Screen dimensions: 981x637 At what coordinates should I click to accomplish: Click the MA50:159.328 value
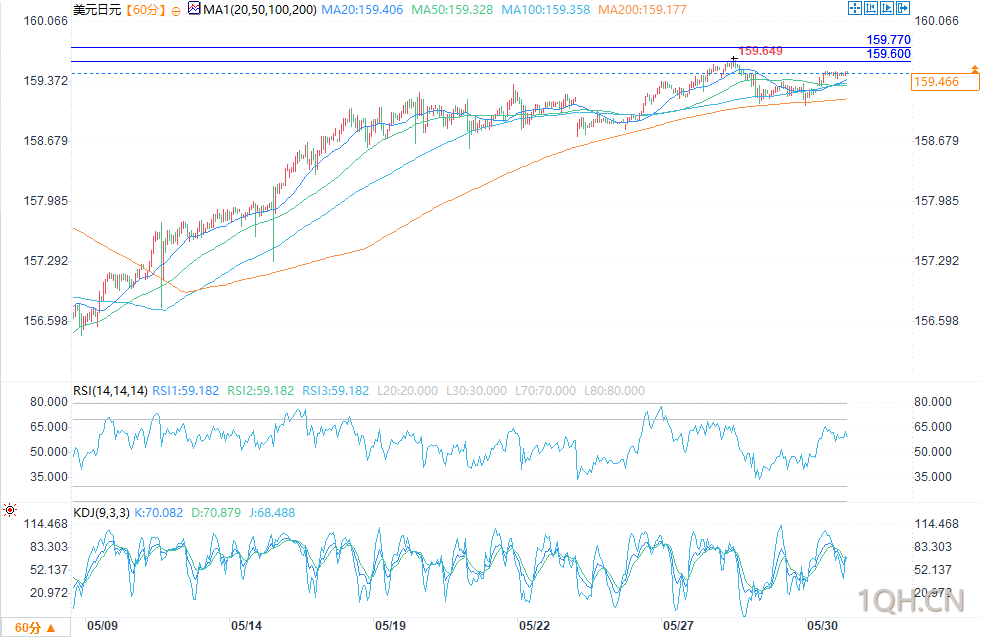pyautogui.click(x=452, y=10)
